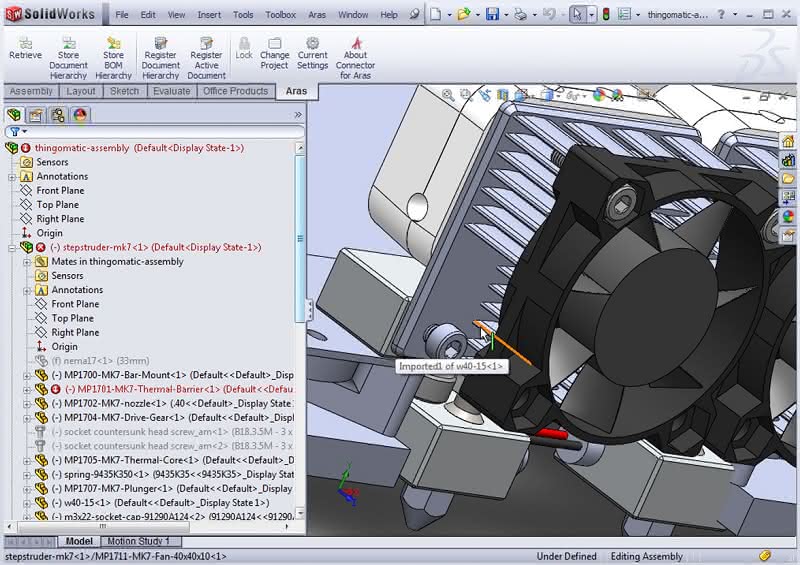Open the ConfigurationManager tab icon
The height and width of the screenshot is (565, 800).
58,115
